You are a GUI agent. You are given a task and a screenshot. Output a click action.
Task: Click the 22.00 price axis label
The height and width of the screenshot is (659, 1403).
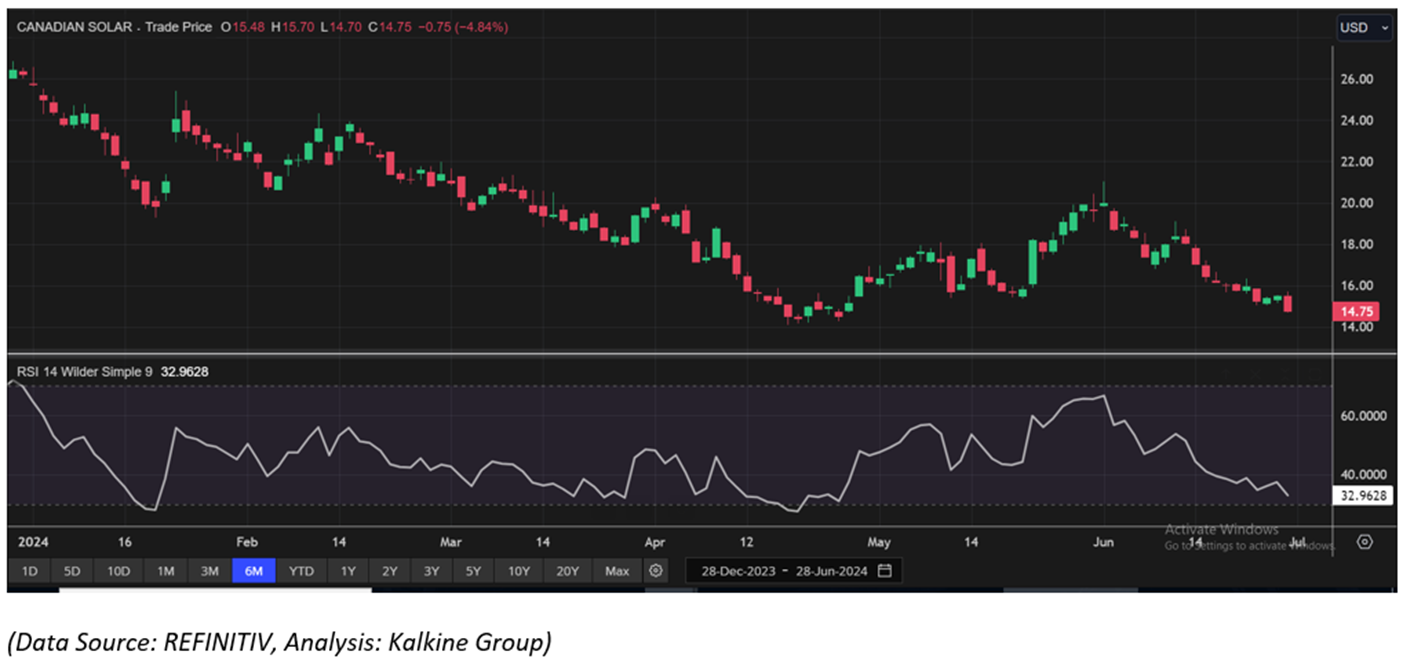pyautogui.click(x=1359, y=162)
